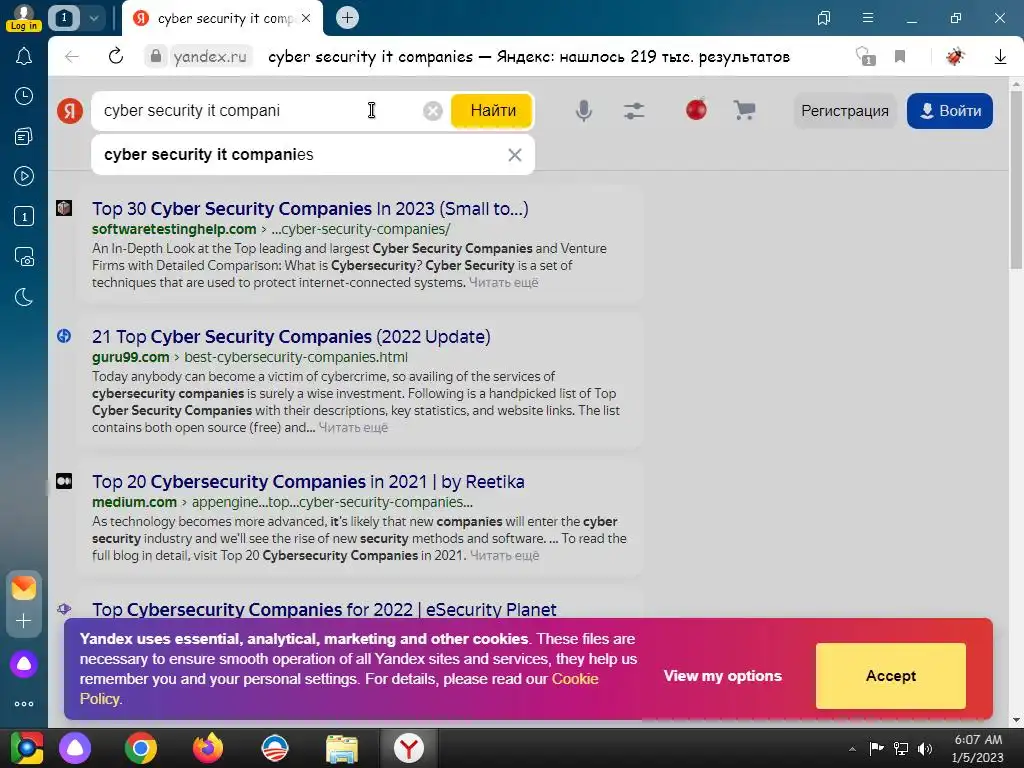Add new sidebar app with plus

tap(24, 620)
